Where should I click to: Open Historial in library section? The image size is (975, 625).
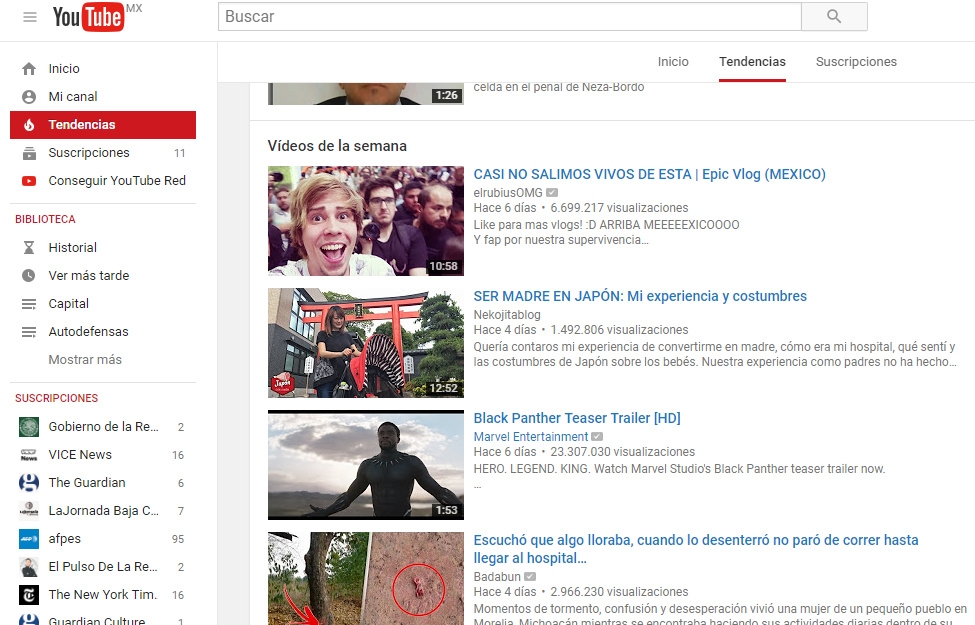point(72,248)
